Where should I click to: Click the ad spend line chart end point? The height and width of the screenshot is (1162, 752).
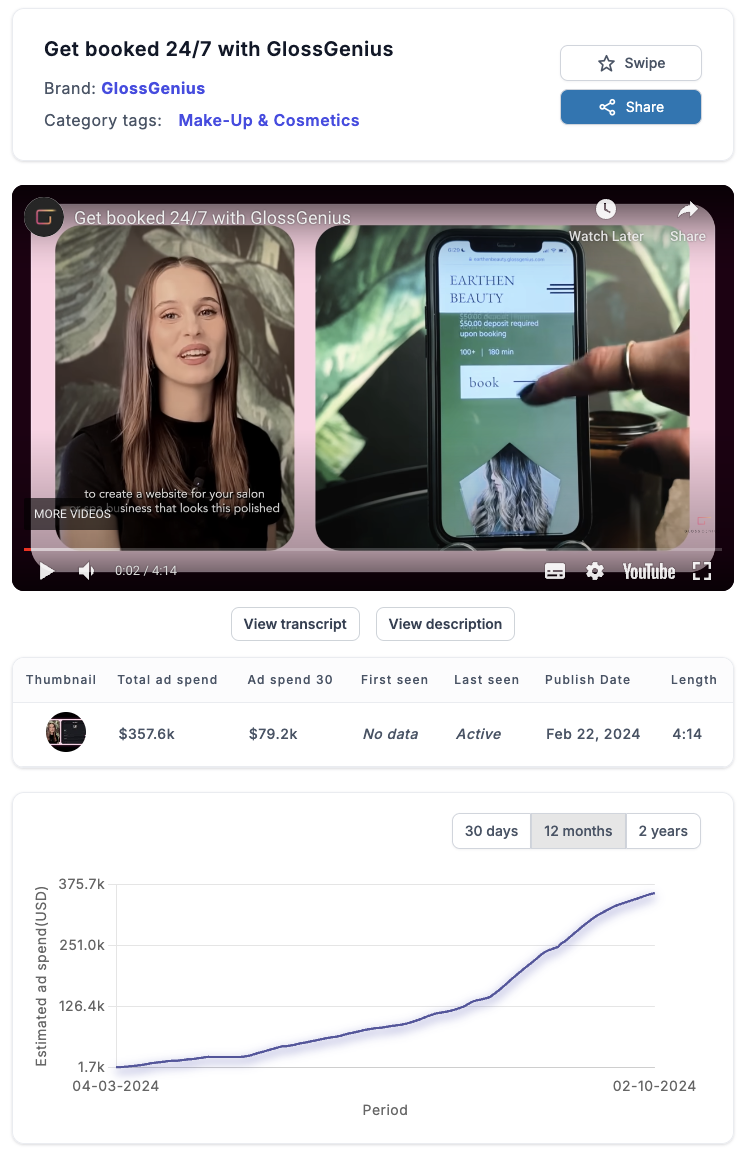coord(654,893)
